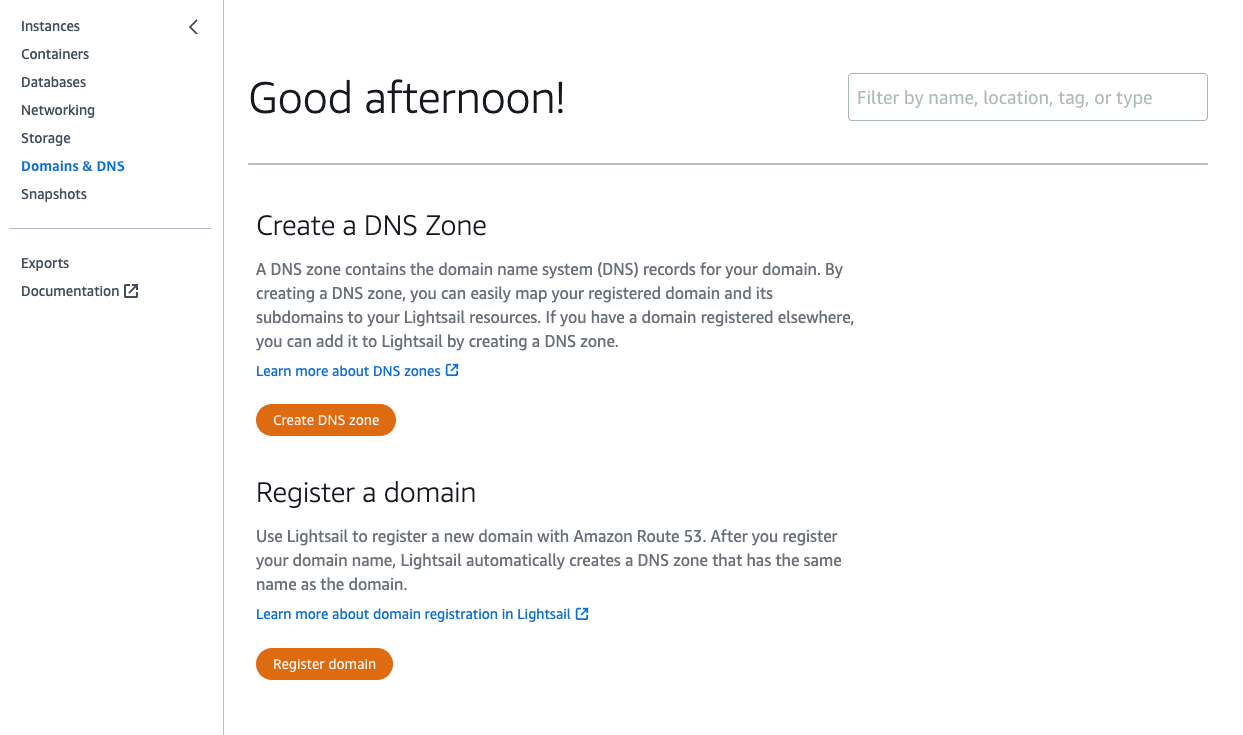Select Domains & DNS menu item
The width and height of the screenshot is (1243, 735).
tap(73, 166)
